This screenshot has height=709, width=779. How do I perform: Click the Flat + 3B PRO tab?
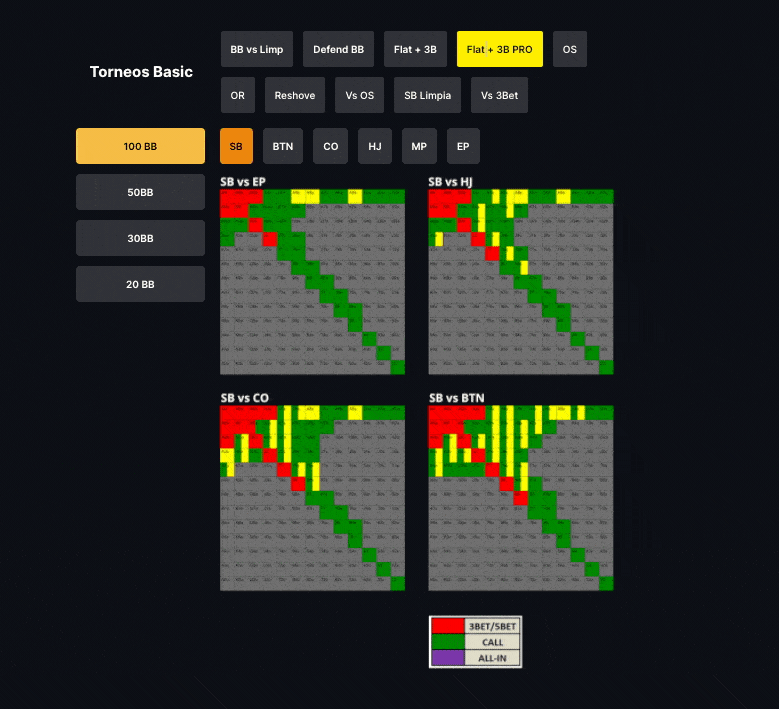[x=499, y=49]
